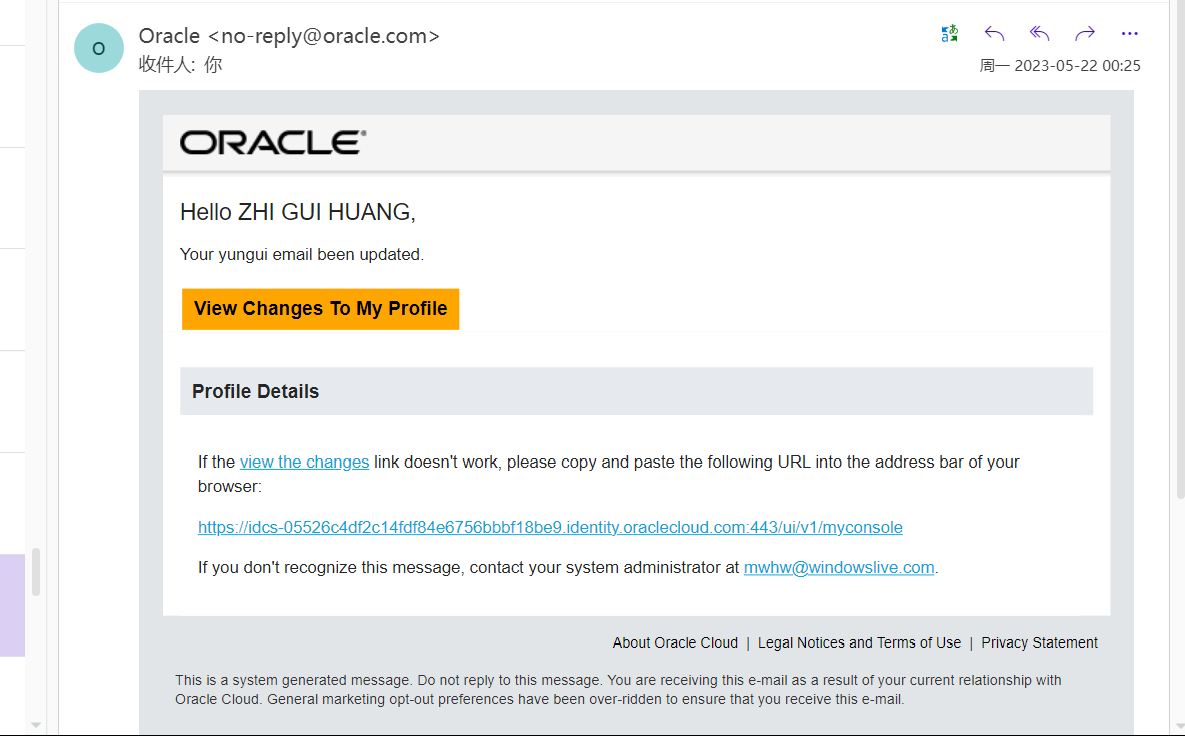
Task: Reply to the Oracle email
Action: 994,34
